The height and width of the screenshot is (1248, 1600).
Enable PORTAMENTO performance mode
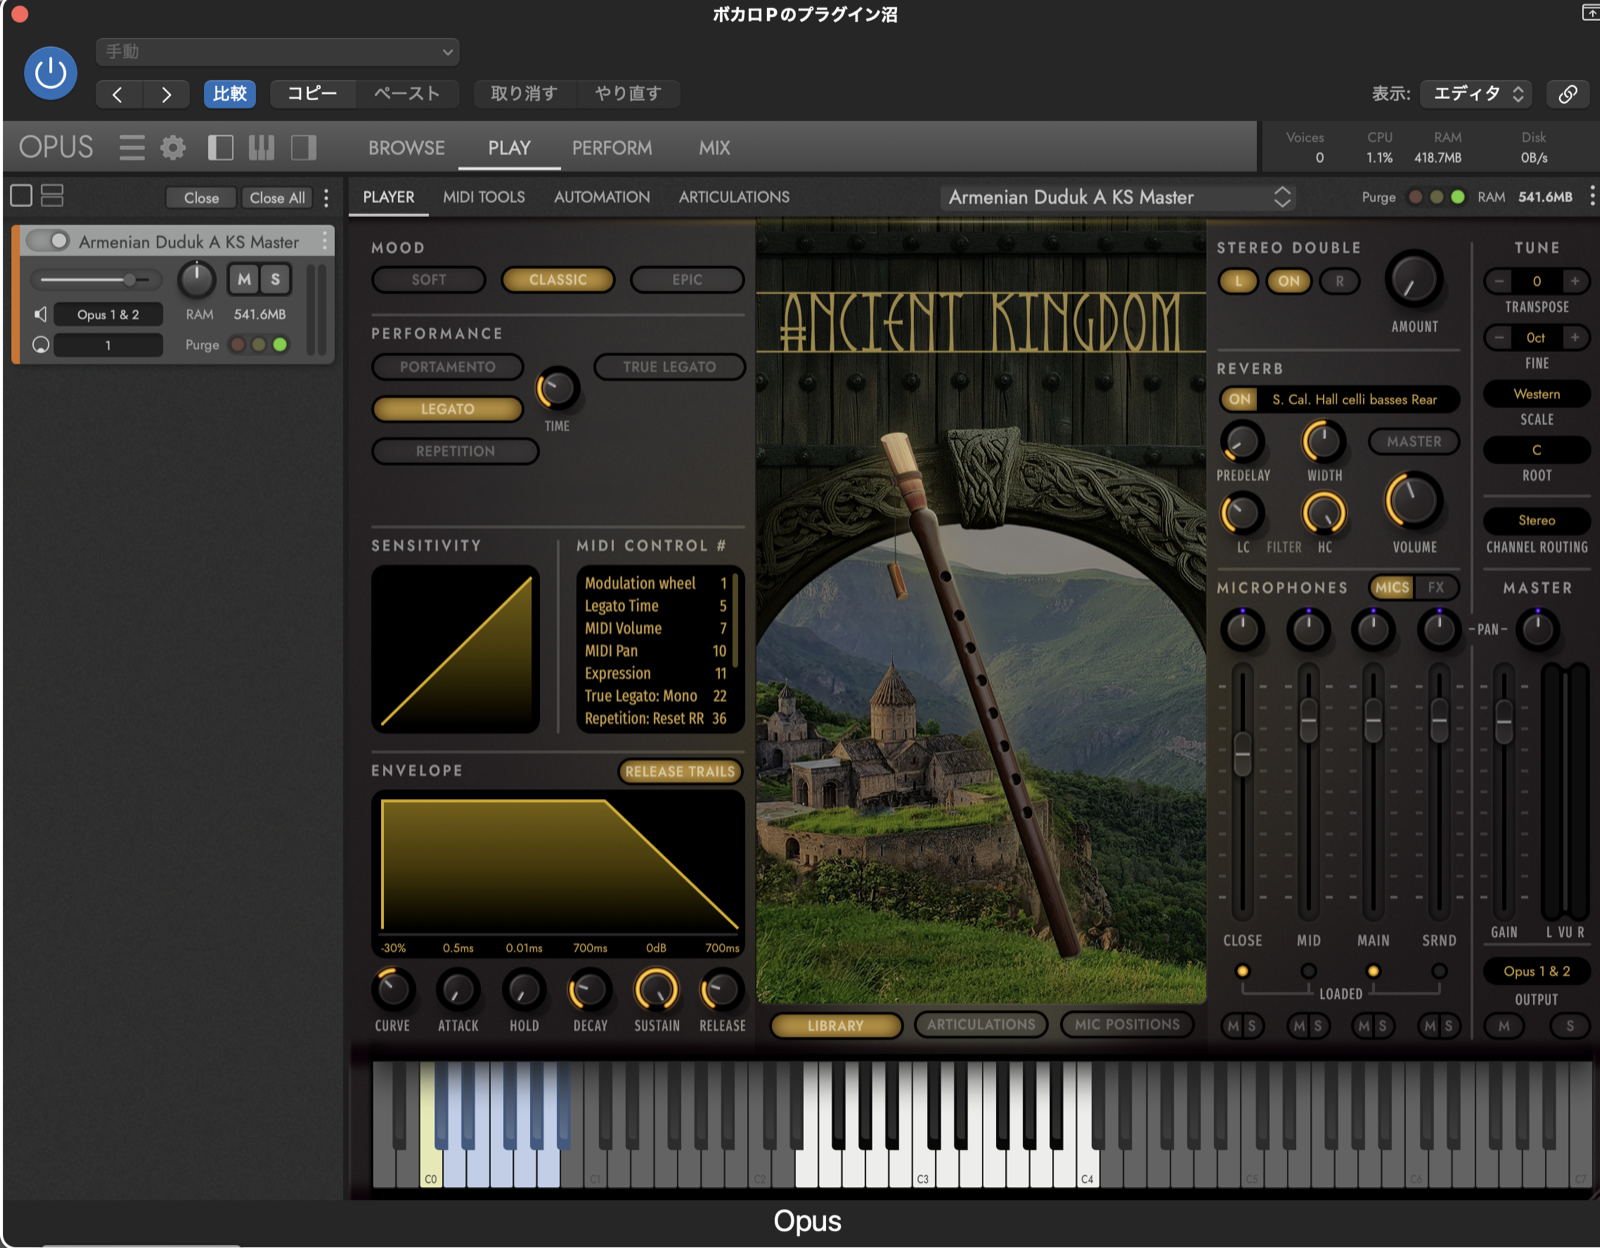click(447, 367)
